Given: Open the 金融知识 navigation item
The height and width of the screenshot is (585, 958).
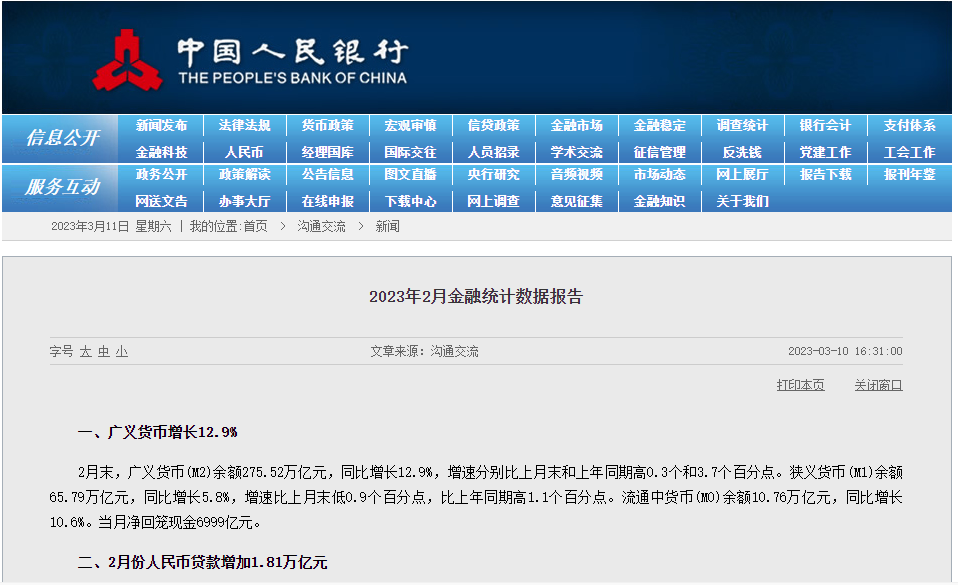Looking at the screenshot, I should click(660, 201).
